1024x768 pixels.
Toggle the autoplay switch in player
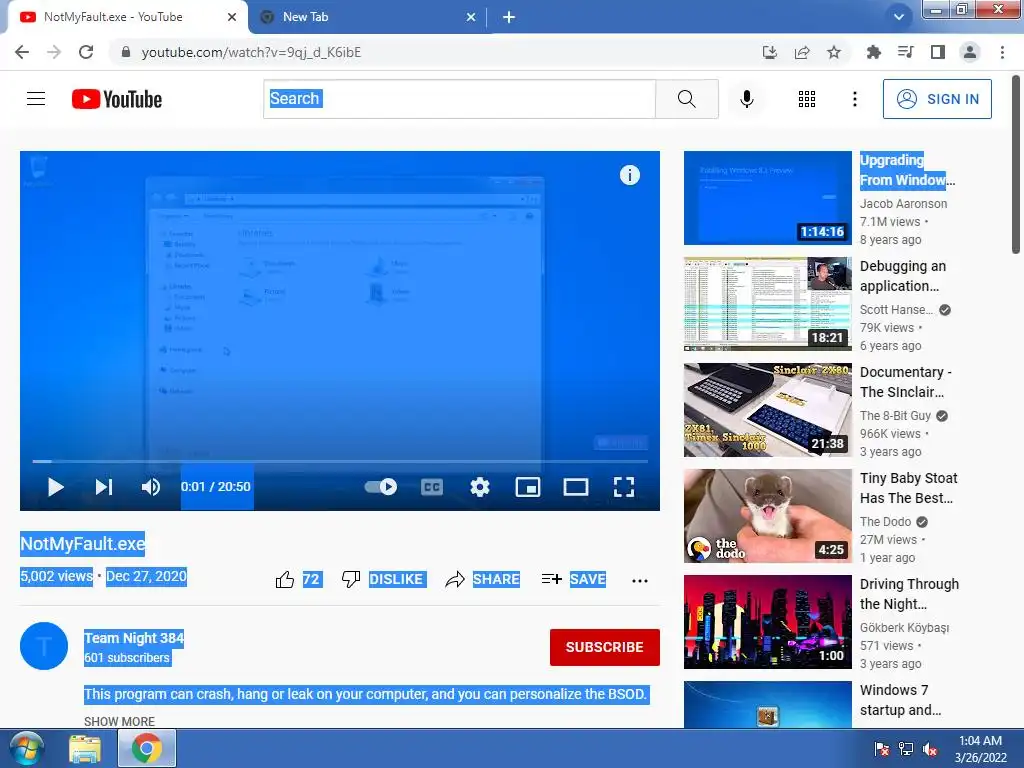pos(381,487)
